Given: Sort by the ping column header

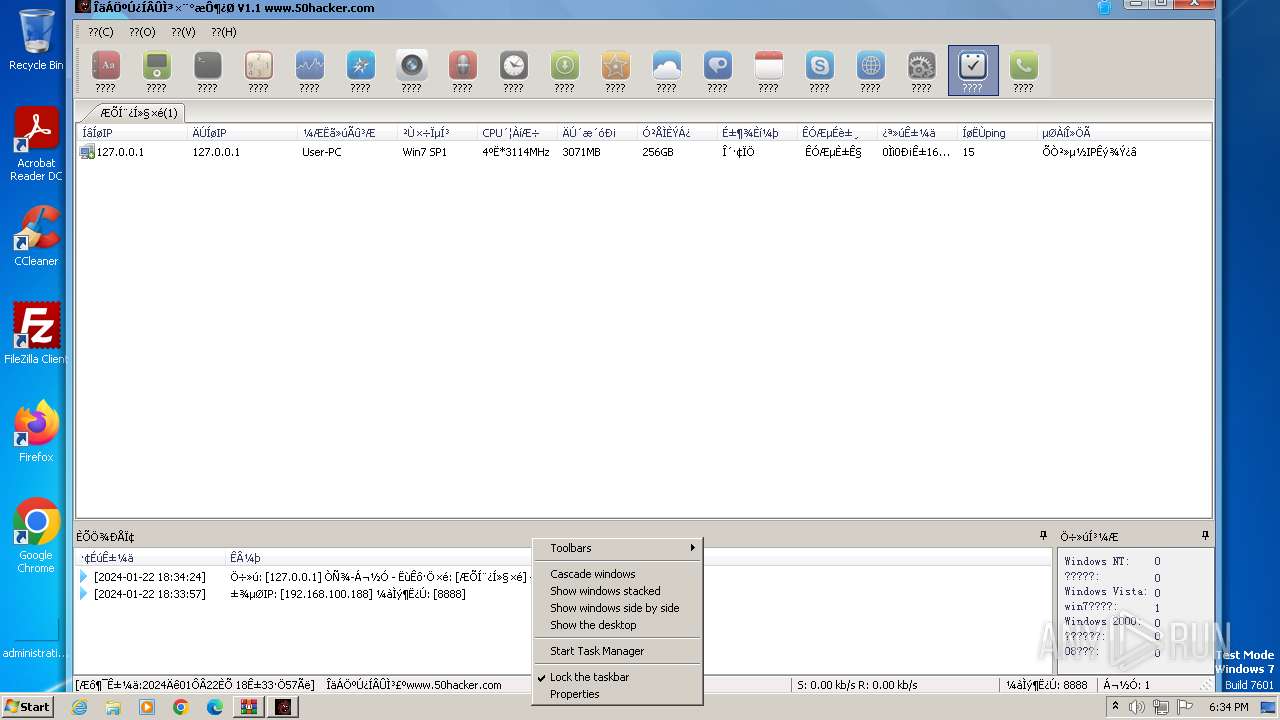Looking at the screenshot, I should [x=997, y=132].
